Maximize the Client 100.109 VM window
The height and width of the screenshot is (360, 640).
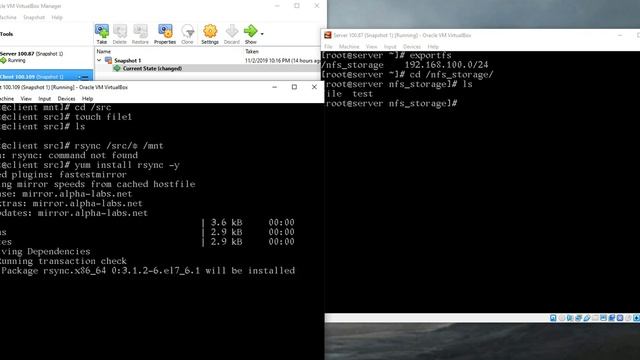pyautogui.click(x=294, y=87)
